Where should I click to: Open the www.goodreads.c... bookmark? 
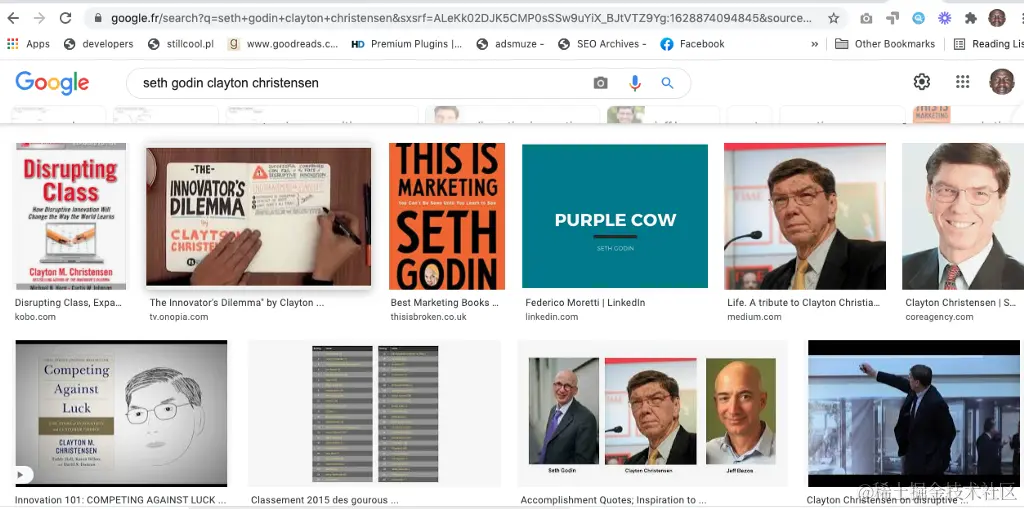283,44
